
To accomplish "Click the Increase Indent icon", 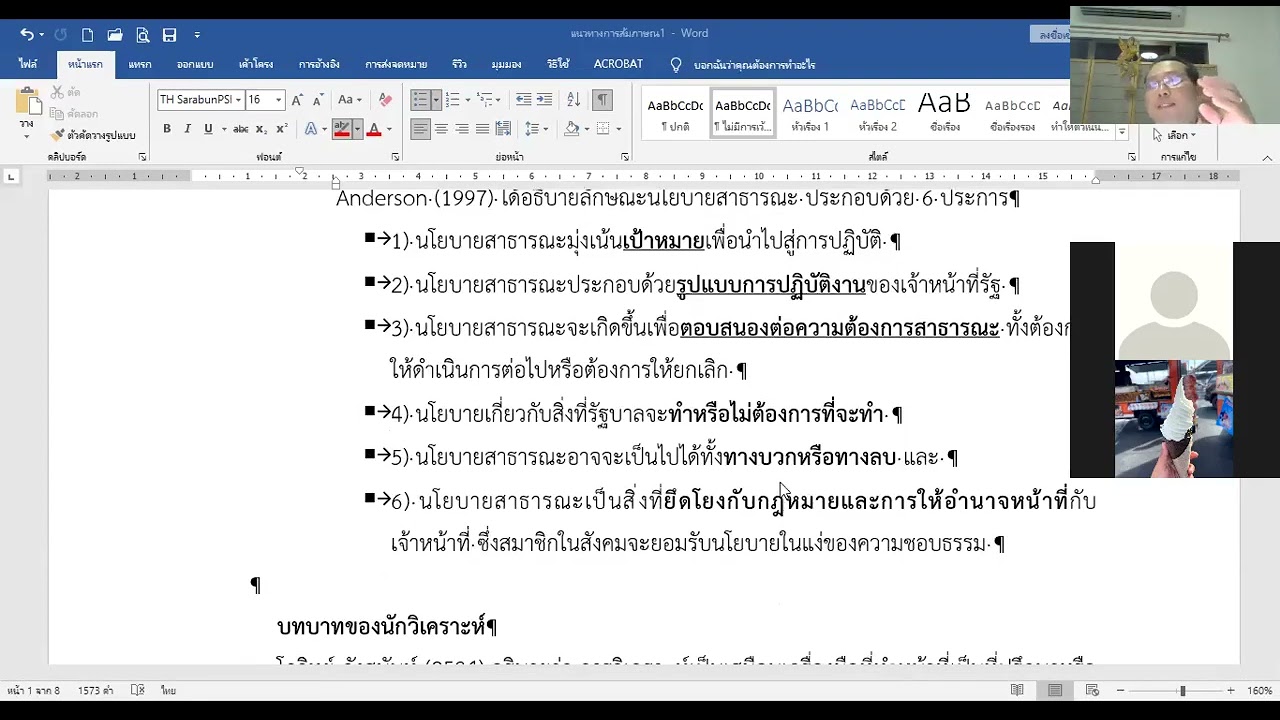I will [544, 100].
